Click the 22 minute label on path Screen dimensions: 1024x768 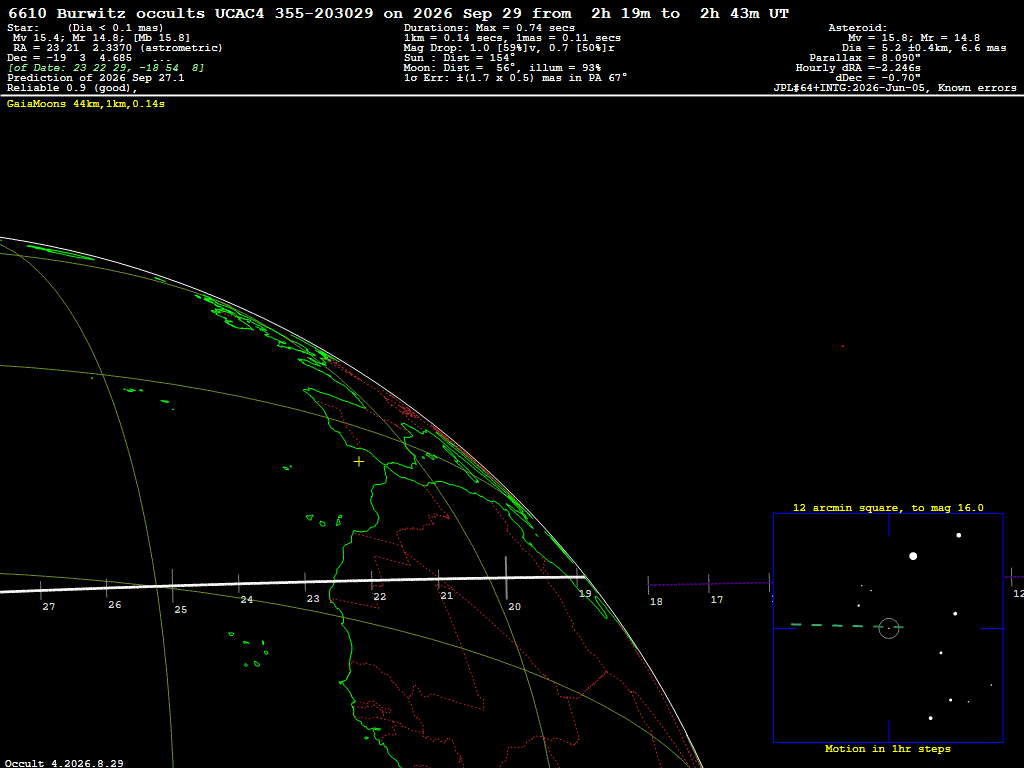[x=379, y=597]
